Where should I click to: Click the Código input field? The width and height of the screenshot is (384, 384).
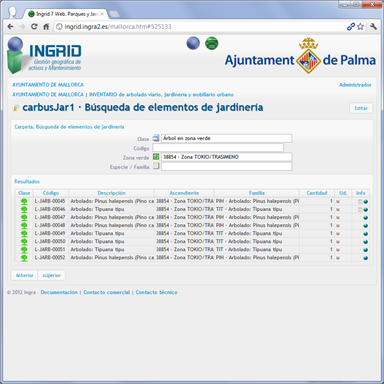click(218, 148)
